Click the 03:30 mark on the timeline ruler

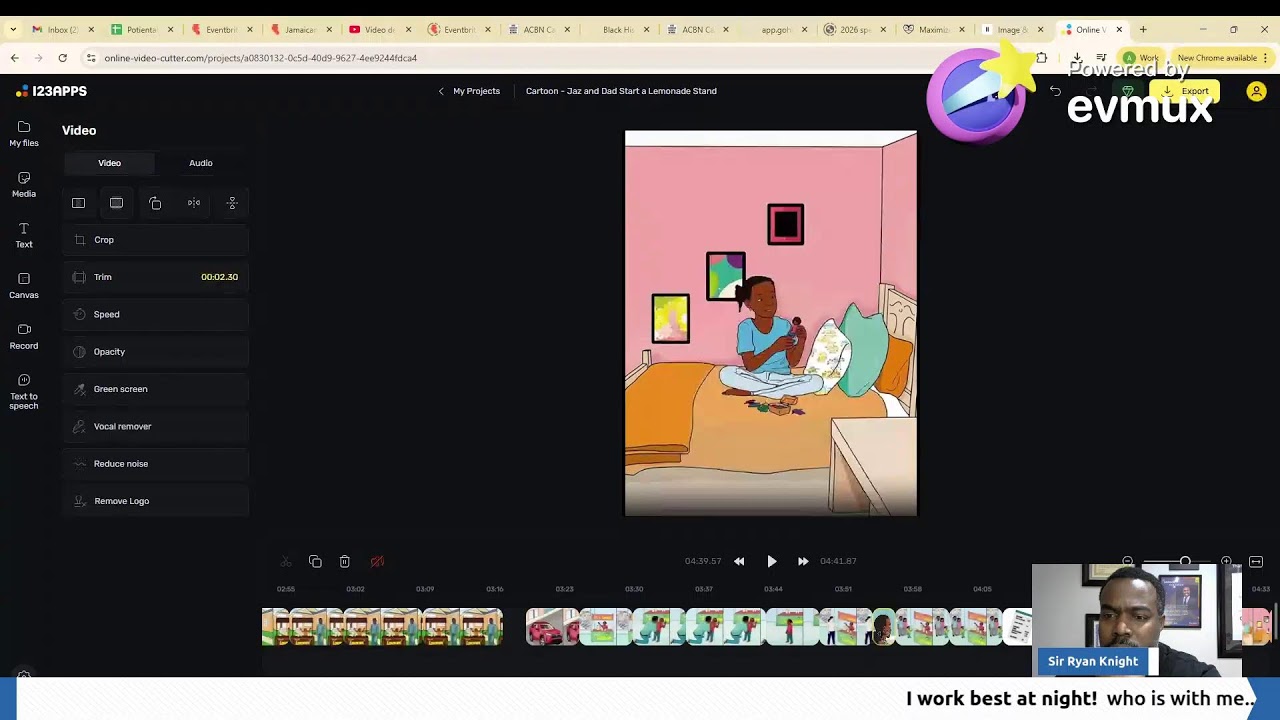pos(634,589)
